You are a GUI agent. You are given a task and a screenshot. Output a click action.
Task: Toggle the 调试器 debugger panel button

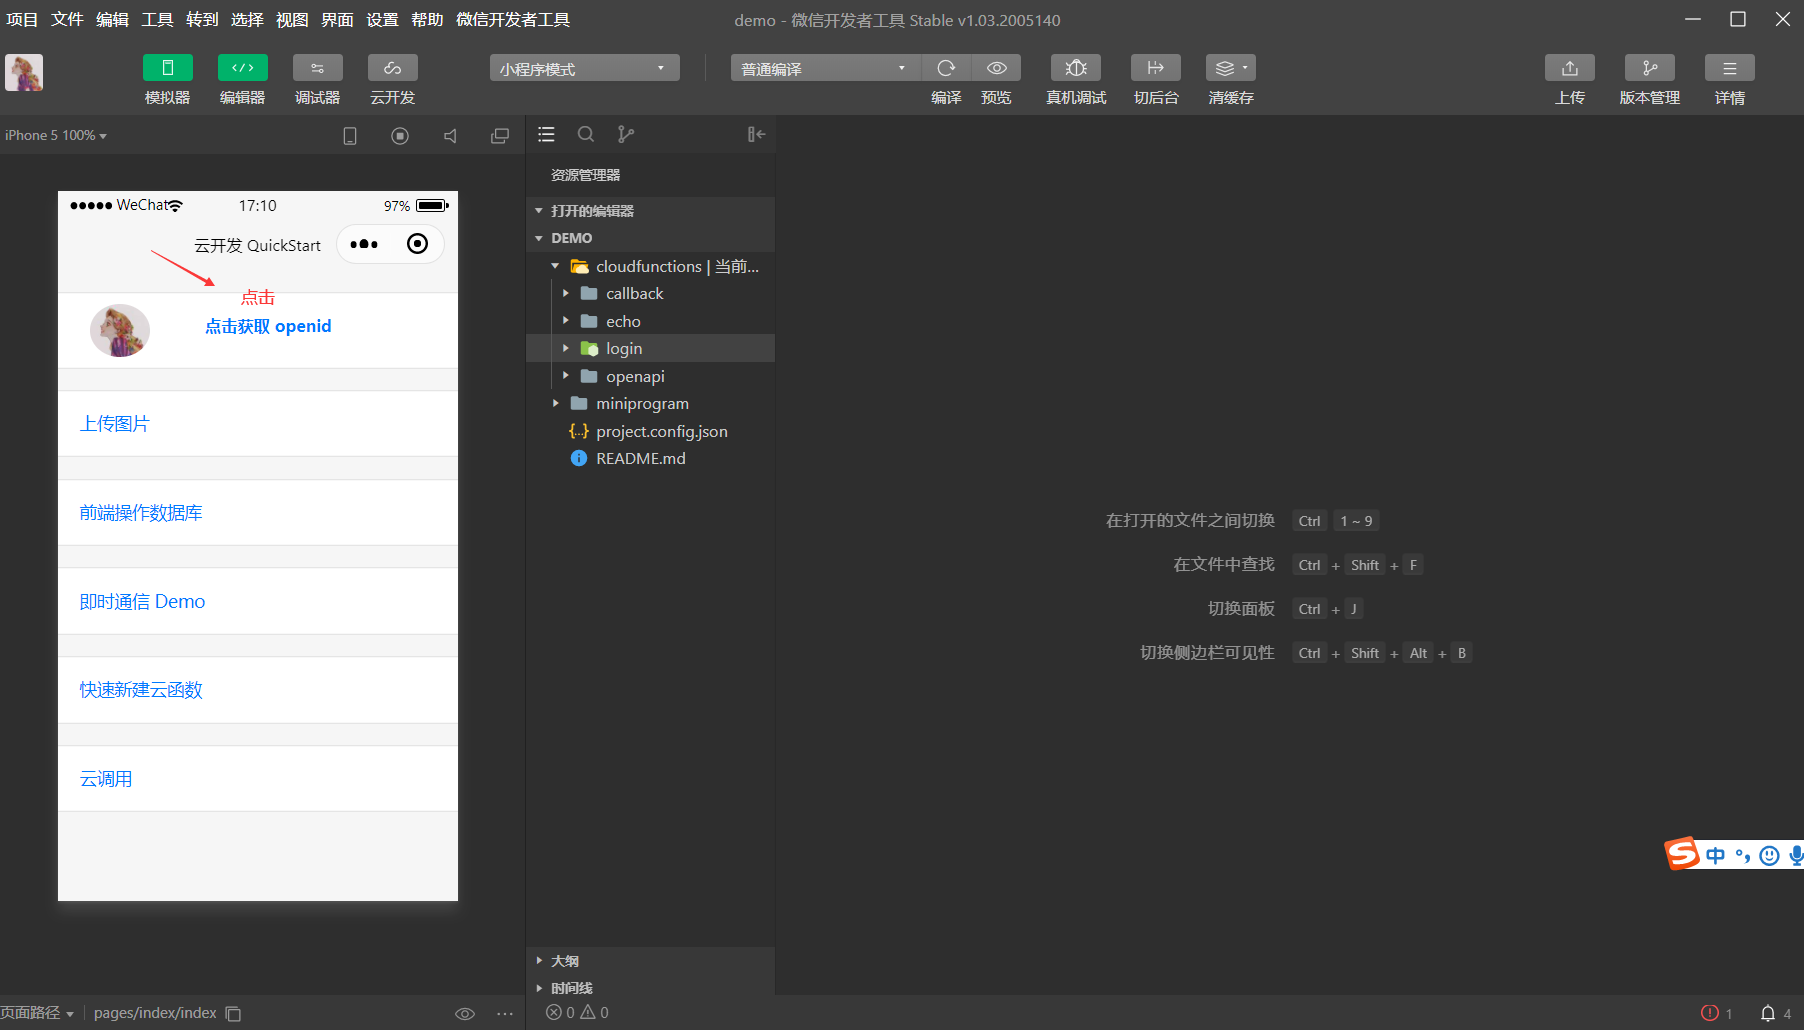click(318, 68)
